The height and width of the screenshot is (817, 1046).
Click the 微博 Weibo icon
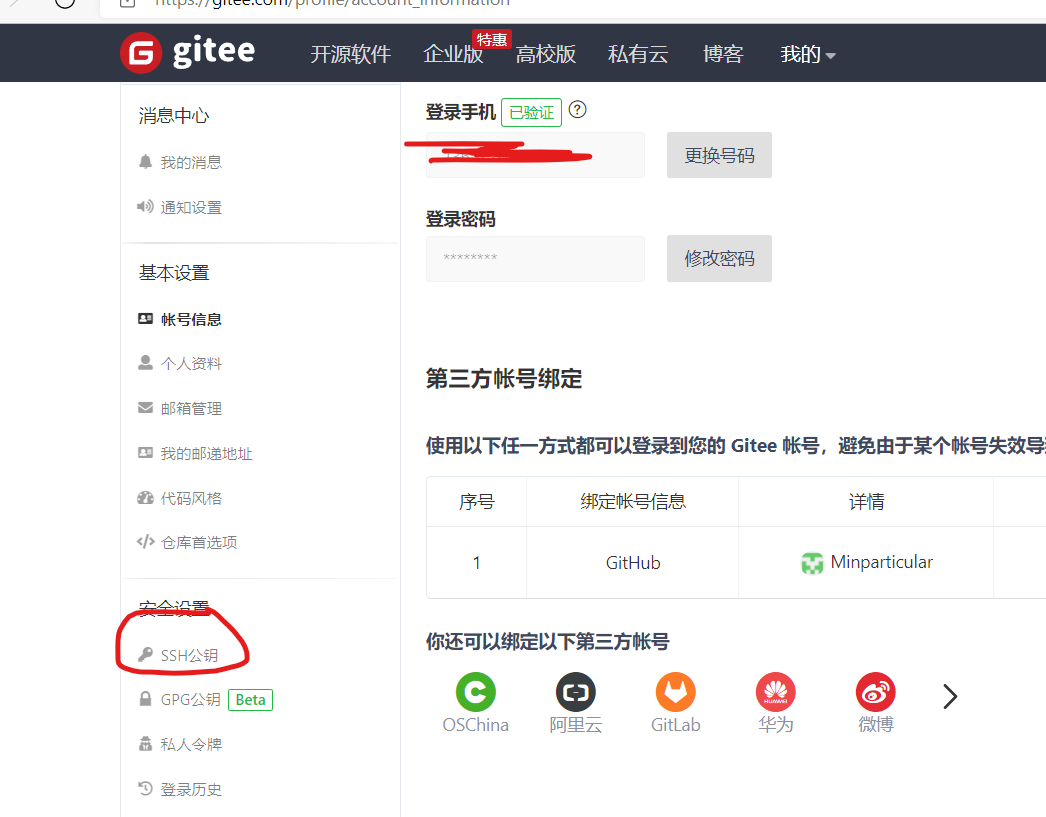[x=875, y=690]
